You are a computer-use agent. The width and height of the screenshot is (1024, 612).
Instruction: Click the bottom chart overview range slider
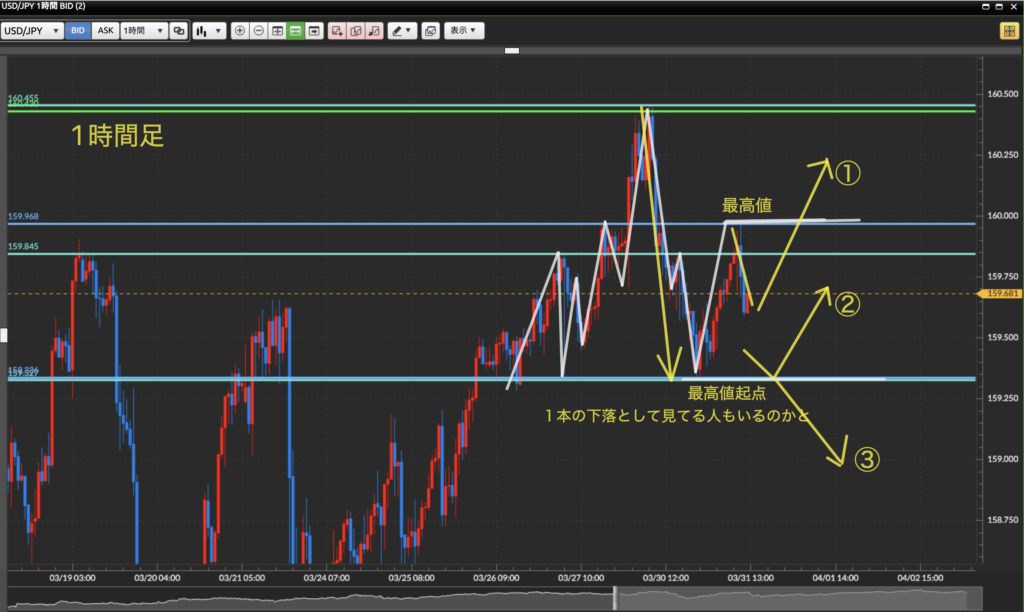coord(616,597)
